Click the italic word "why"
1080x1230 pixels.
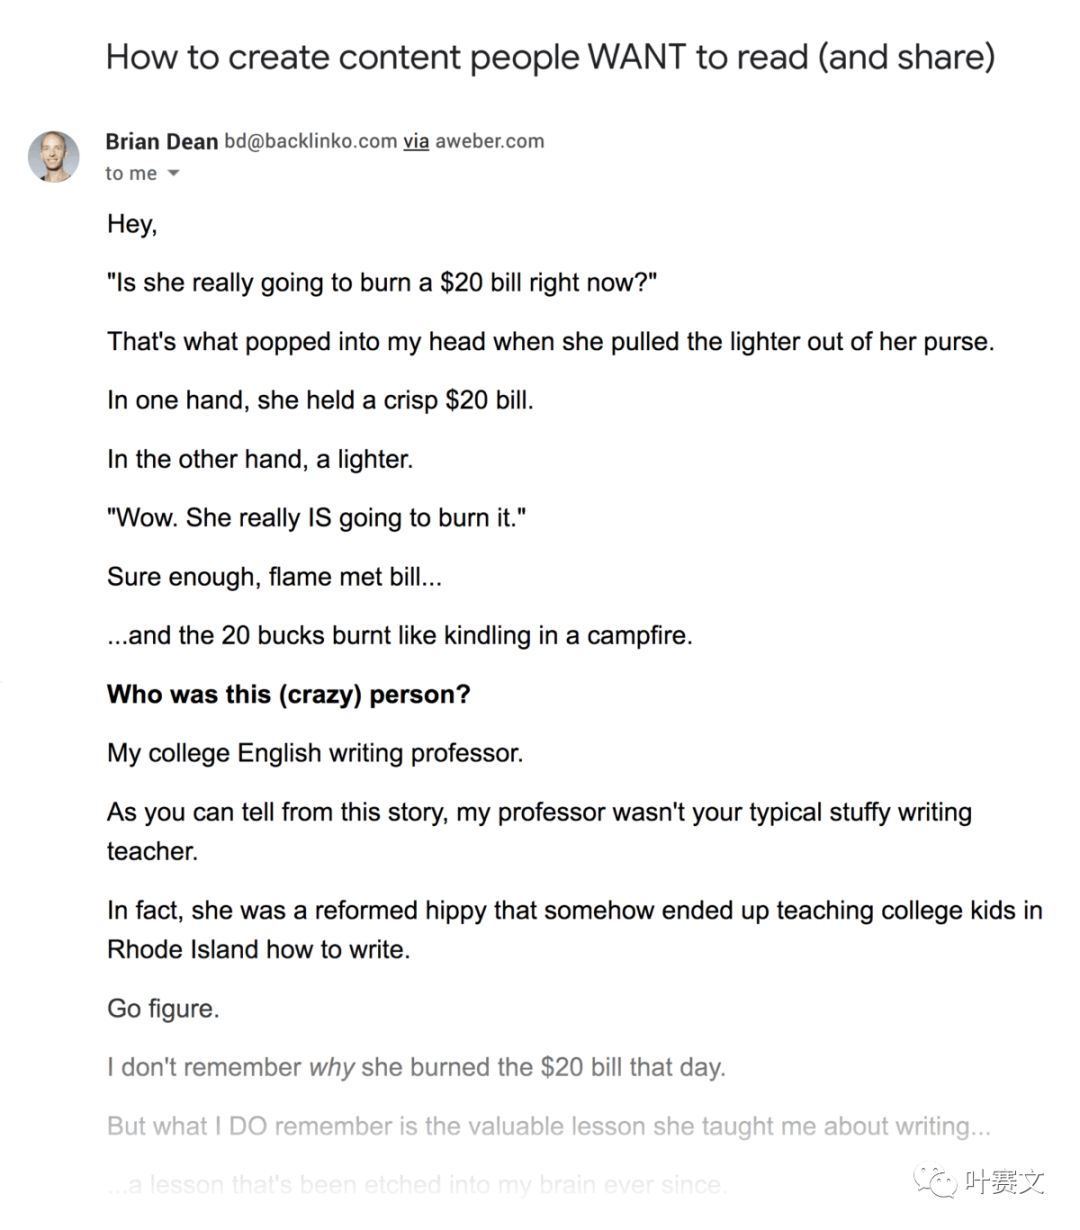click(x=331, y=1067)
